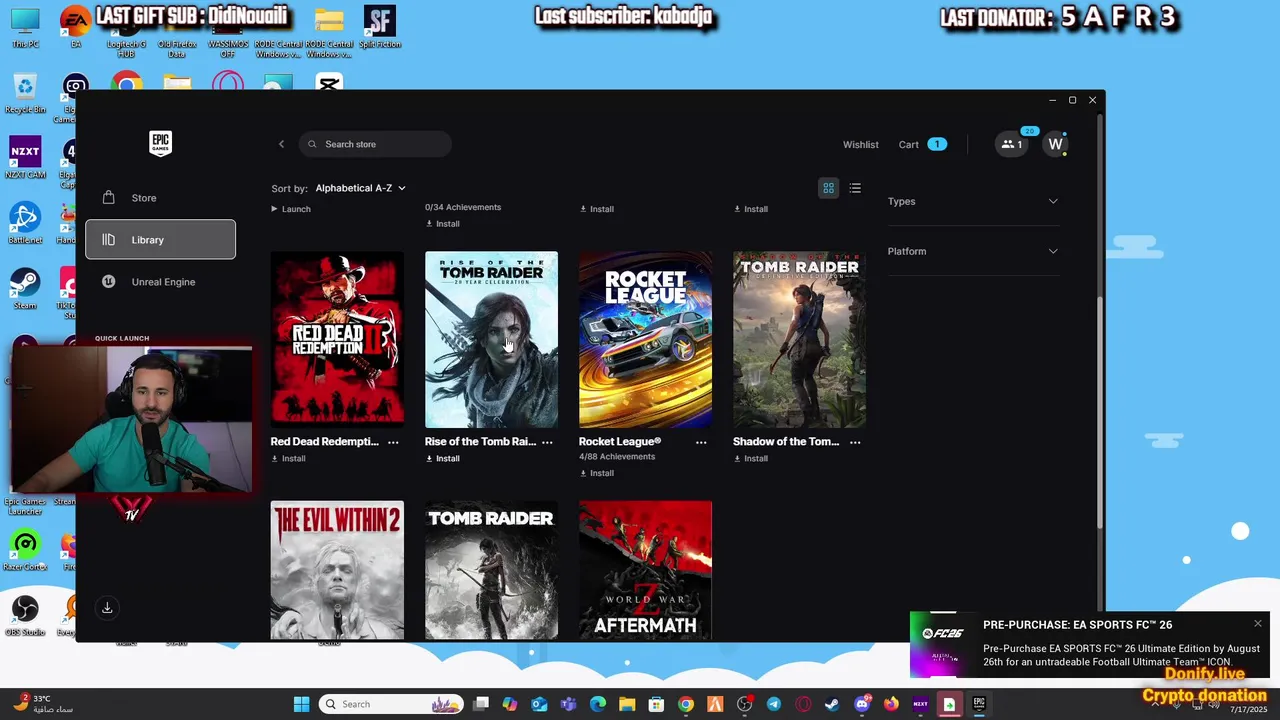Click the Search store input field

point(375,144)
